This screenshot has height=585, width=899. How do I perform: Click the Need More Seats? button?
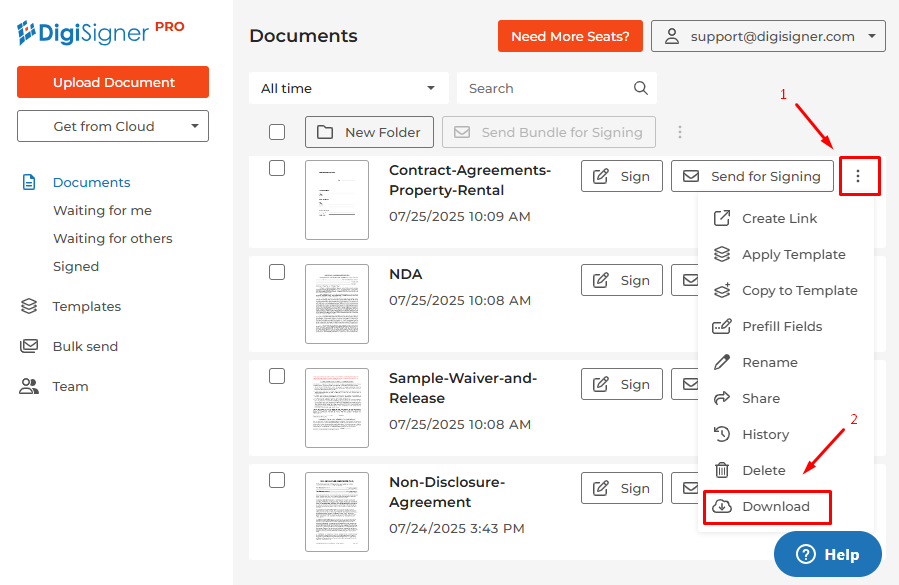tap(570, 36)
